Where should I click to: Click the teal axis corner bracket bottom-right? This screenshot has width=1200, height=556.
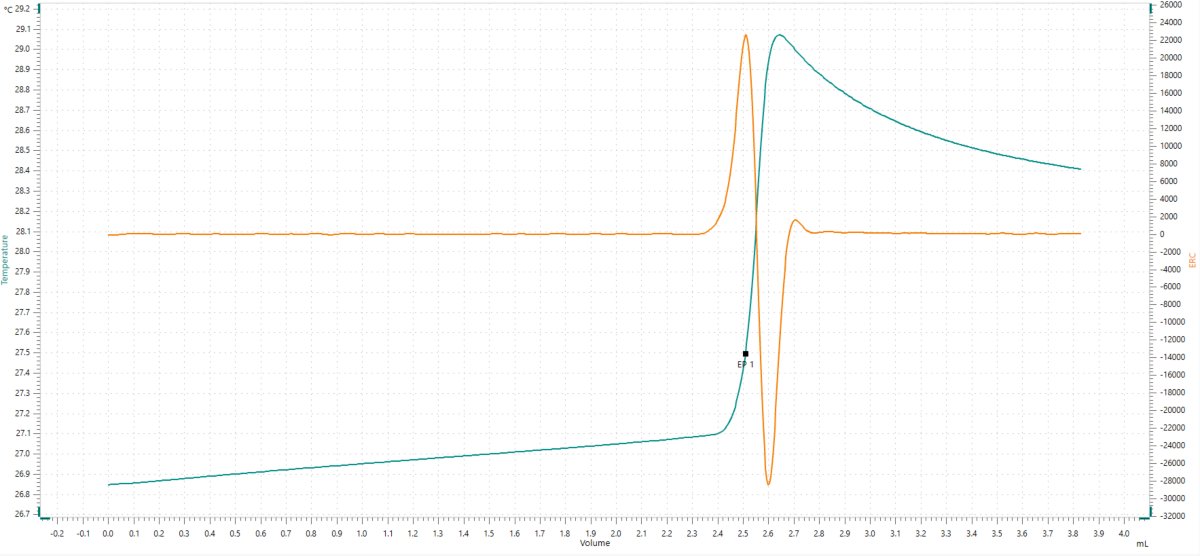click(1148, 517)
